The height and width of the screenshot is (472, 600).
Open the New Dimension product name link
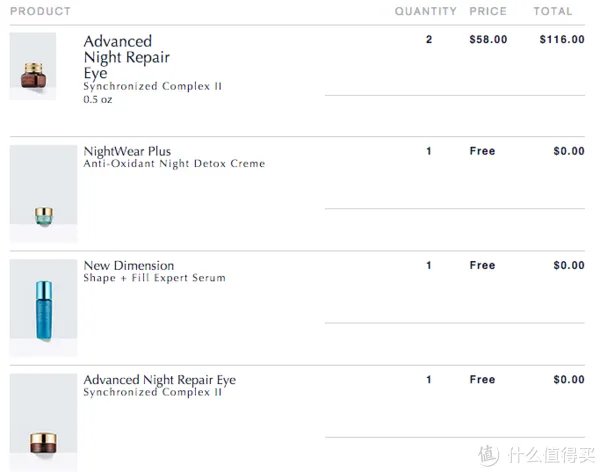click(x=128, y=265)
